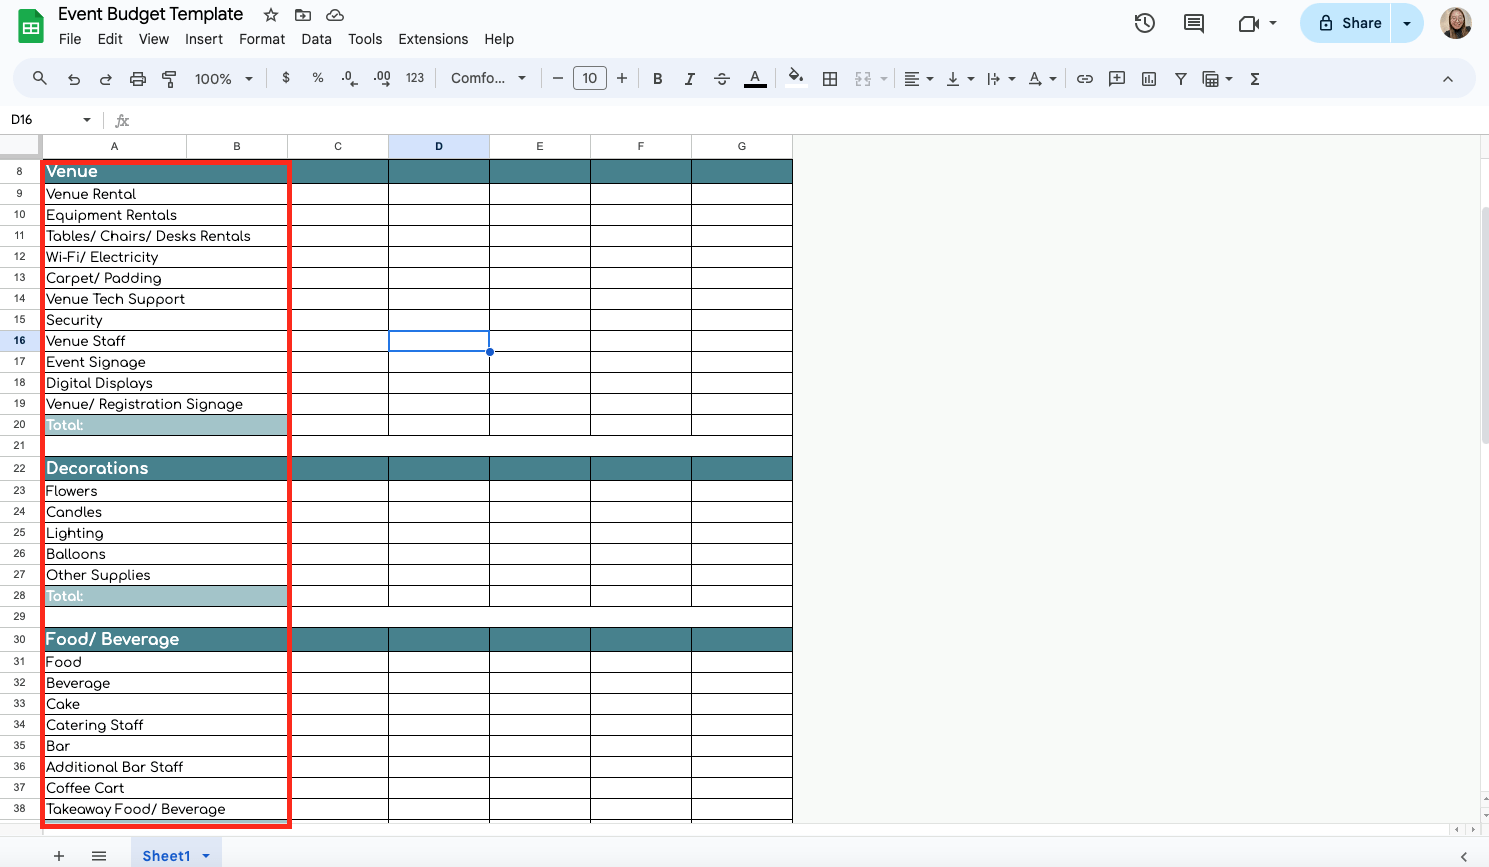Click the Share button
1489x867 pixels.
click(x=1348, y=23)
